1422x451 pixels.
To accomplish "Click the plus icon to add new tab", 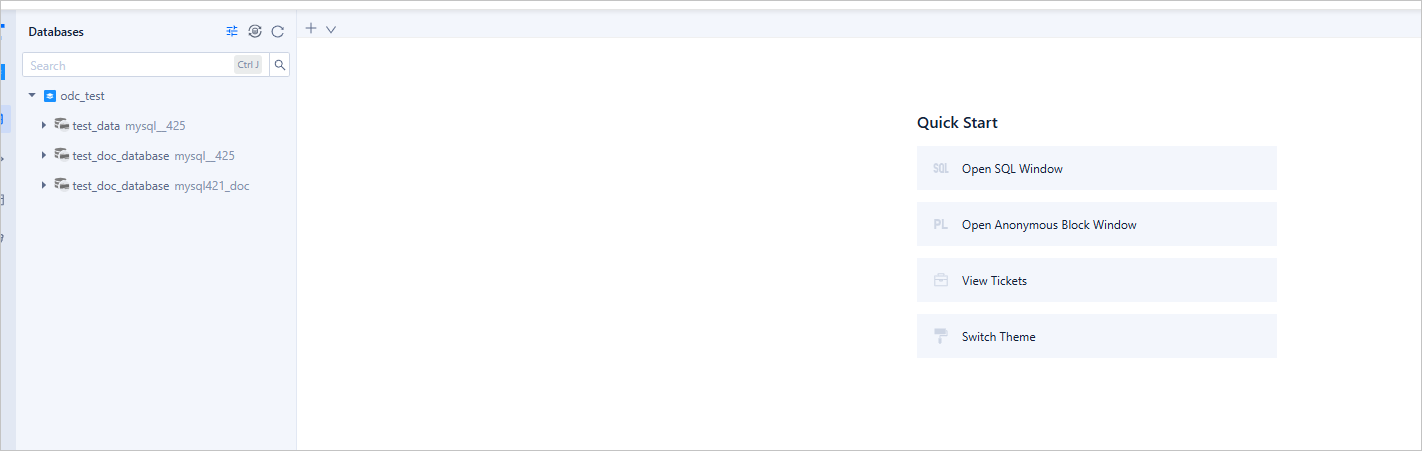I will click(x=311, y=29).
